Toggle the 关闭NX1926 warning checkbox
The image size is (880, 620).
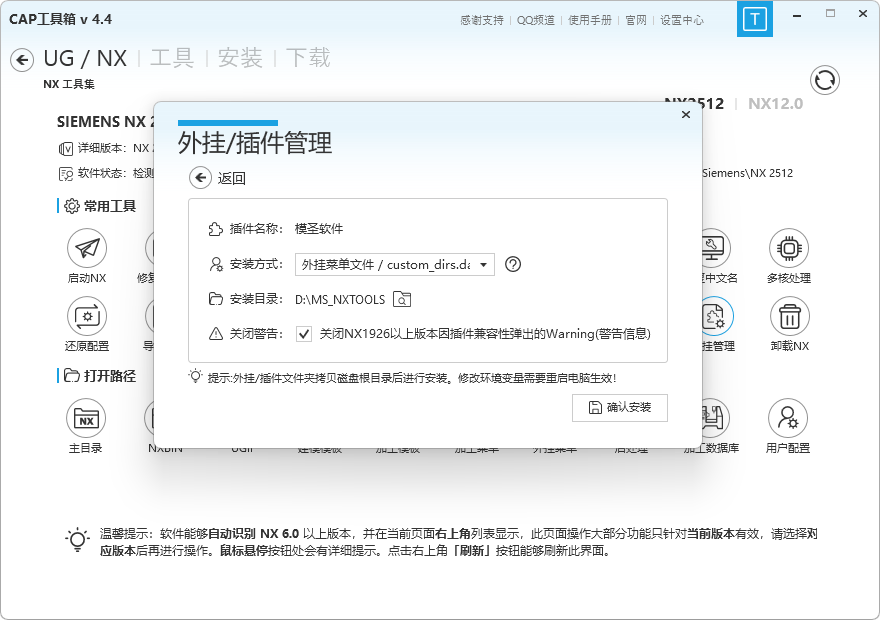(304, 333)
